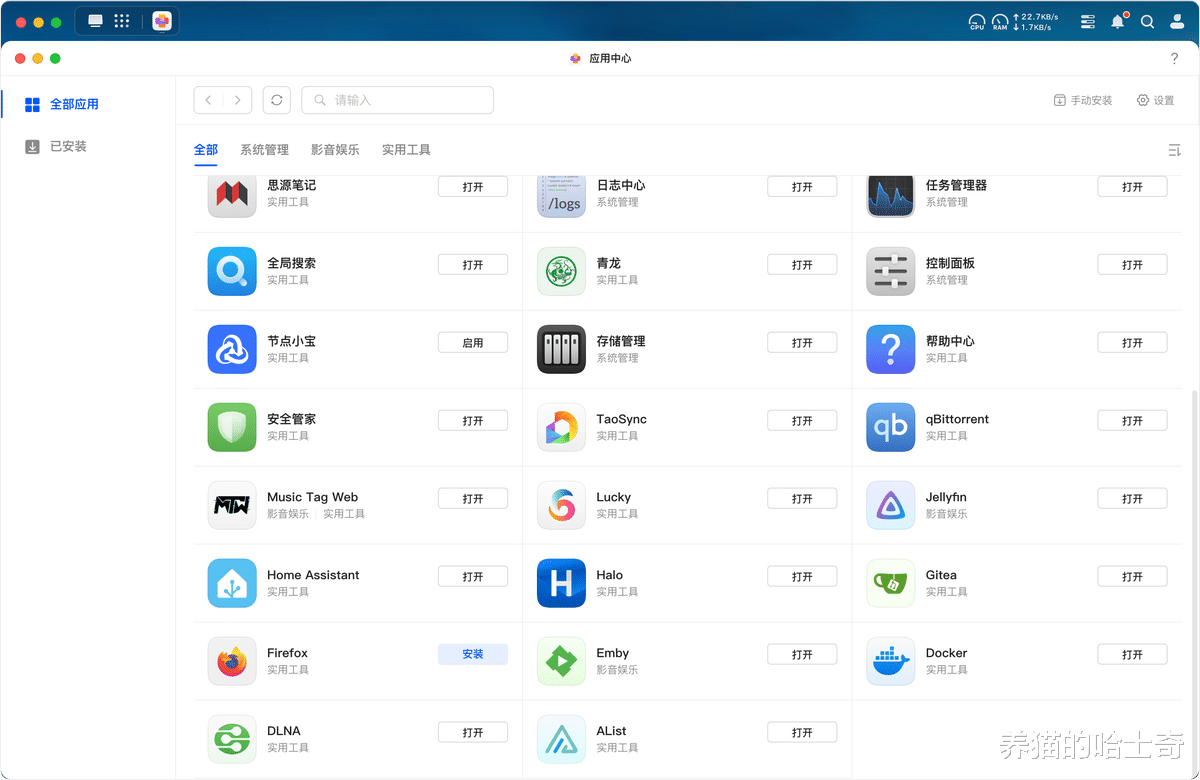Viewport: 1200px width, 780px height.
Task: Click the RAM usage gauge
Action: 1000,21
